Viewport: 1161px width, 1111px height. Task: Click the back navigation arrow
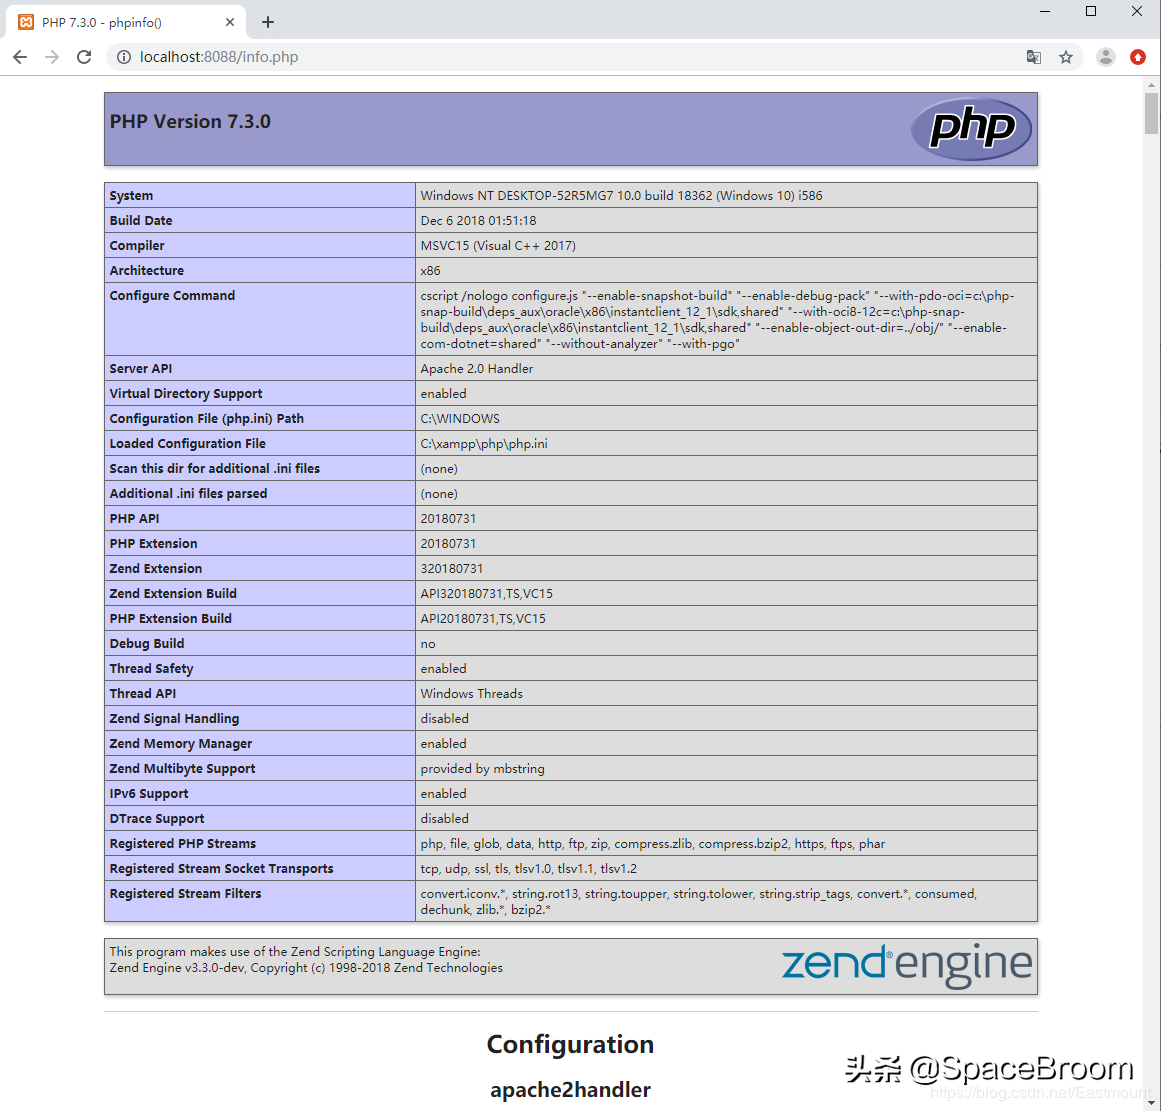coord(20,57)
